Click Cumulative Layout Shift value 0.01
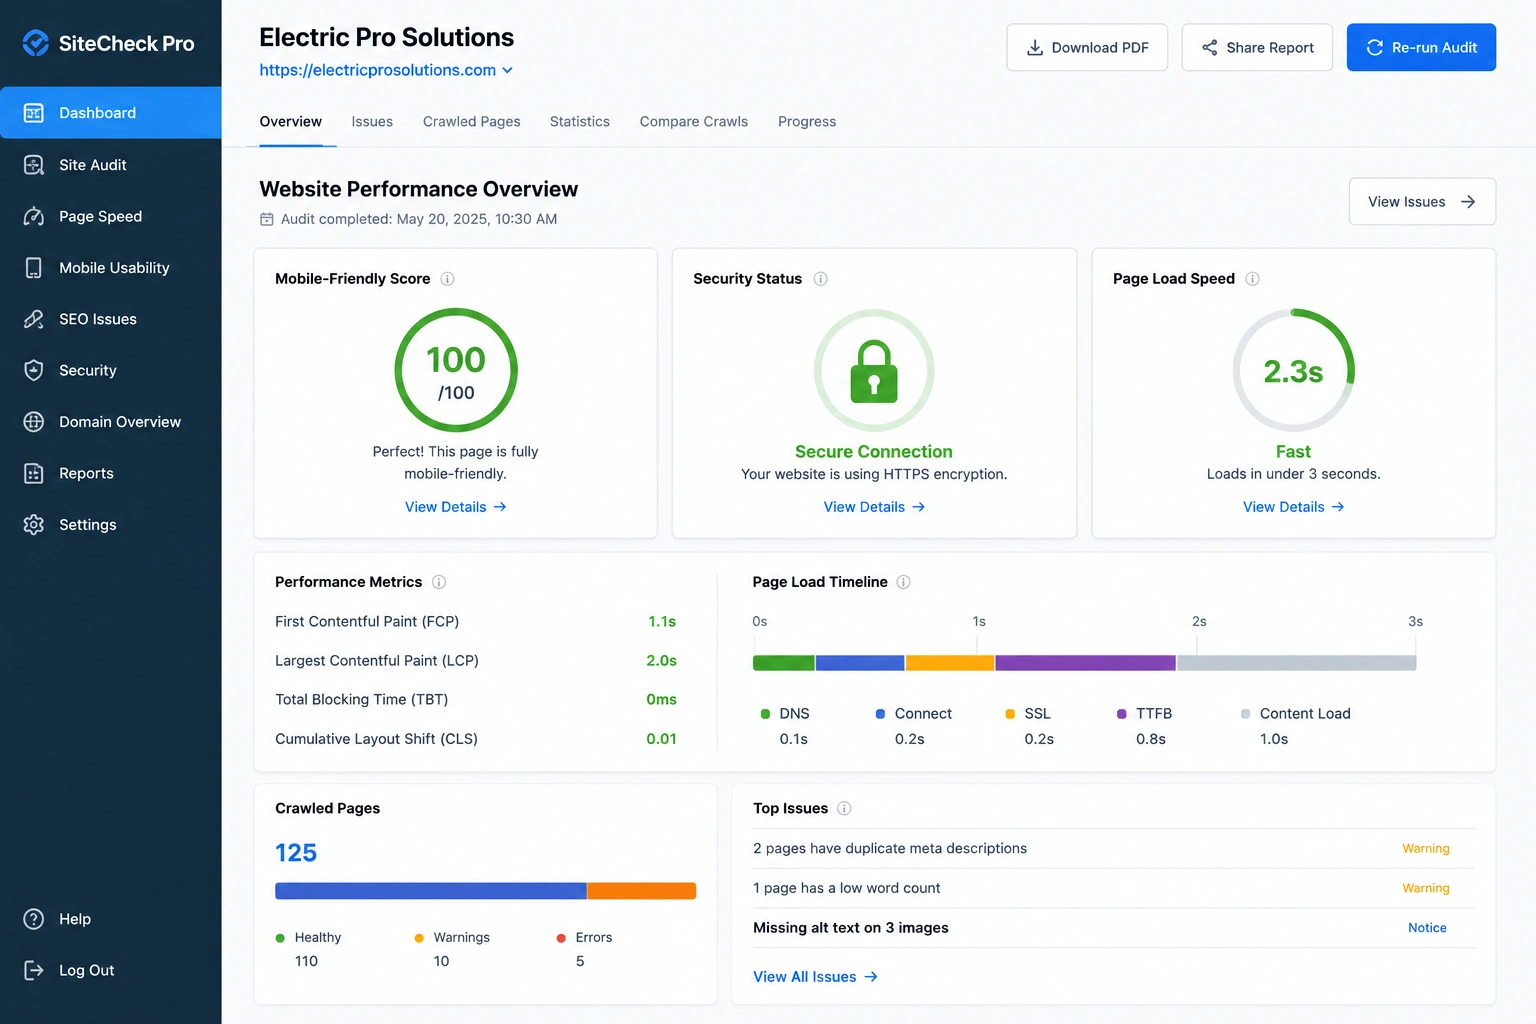The image size is (1536, 1024). pyautogui.click(x=661, y=739)
